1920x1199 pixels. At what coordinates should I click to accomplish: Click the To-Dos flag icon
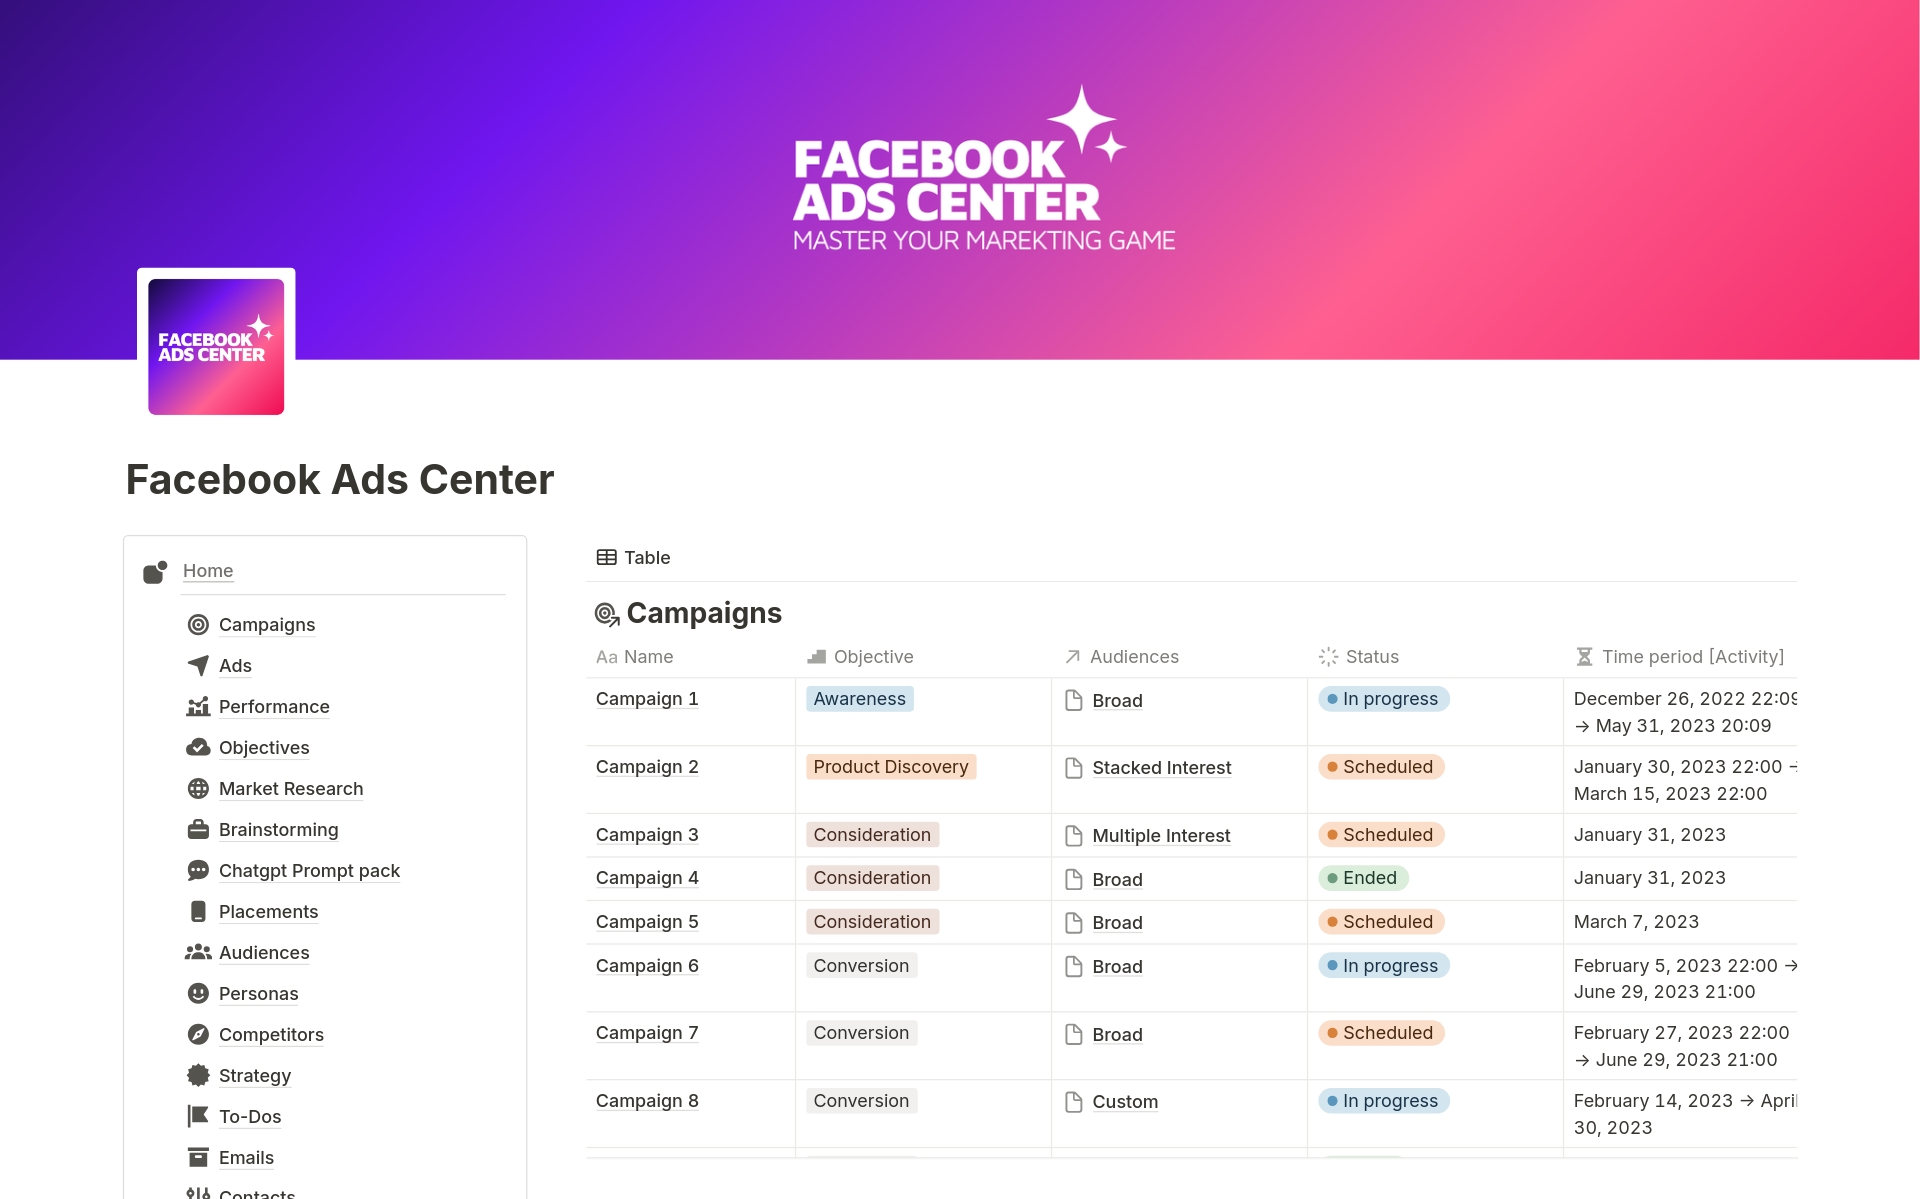click(198, 1117)
